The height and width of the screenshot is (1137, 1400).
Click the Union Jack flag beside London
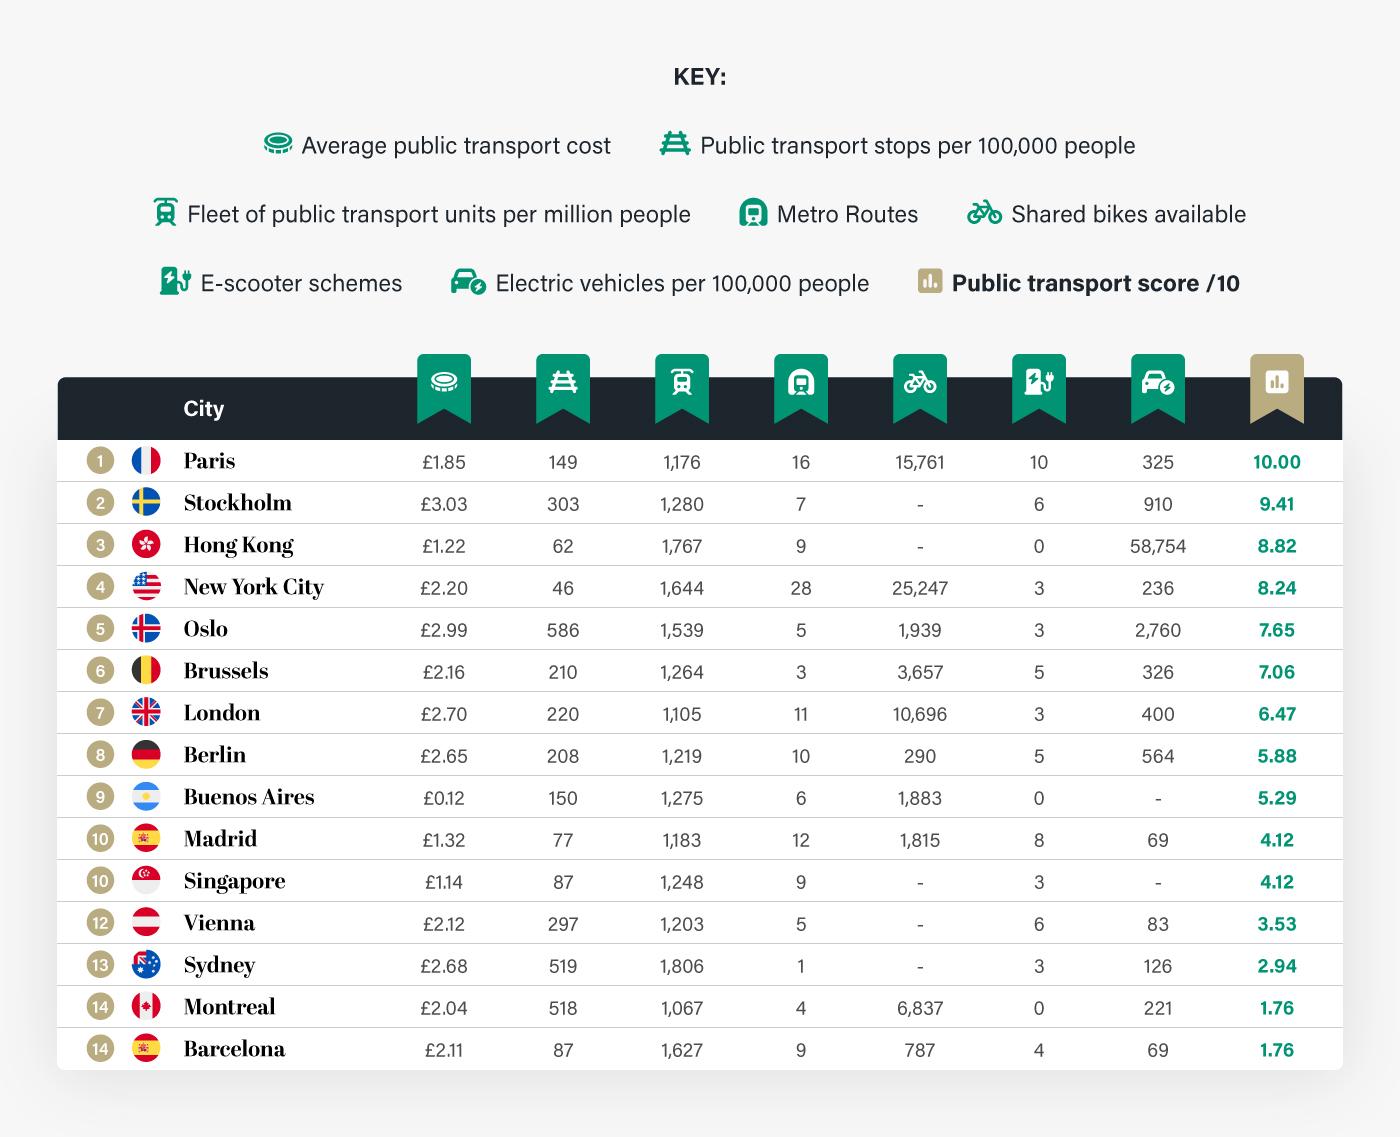click(146, 713)
